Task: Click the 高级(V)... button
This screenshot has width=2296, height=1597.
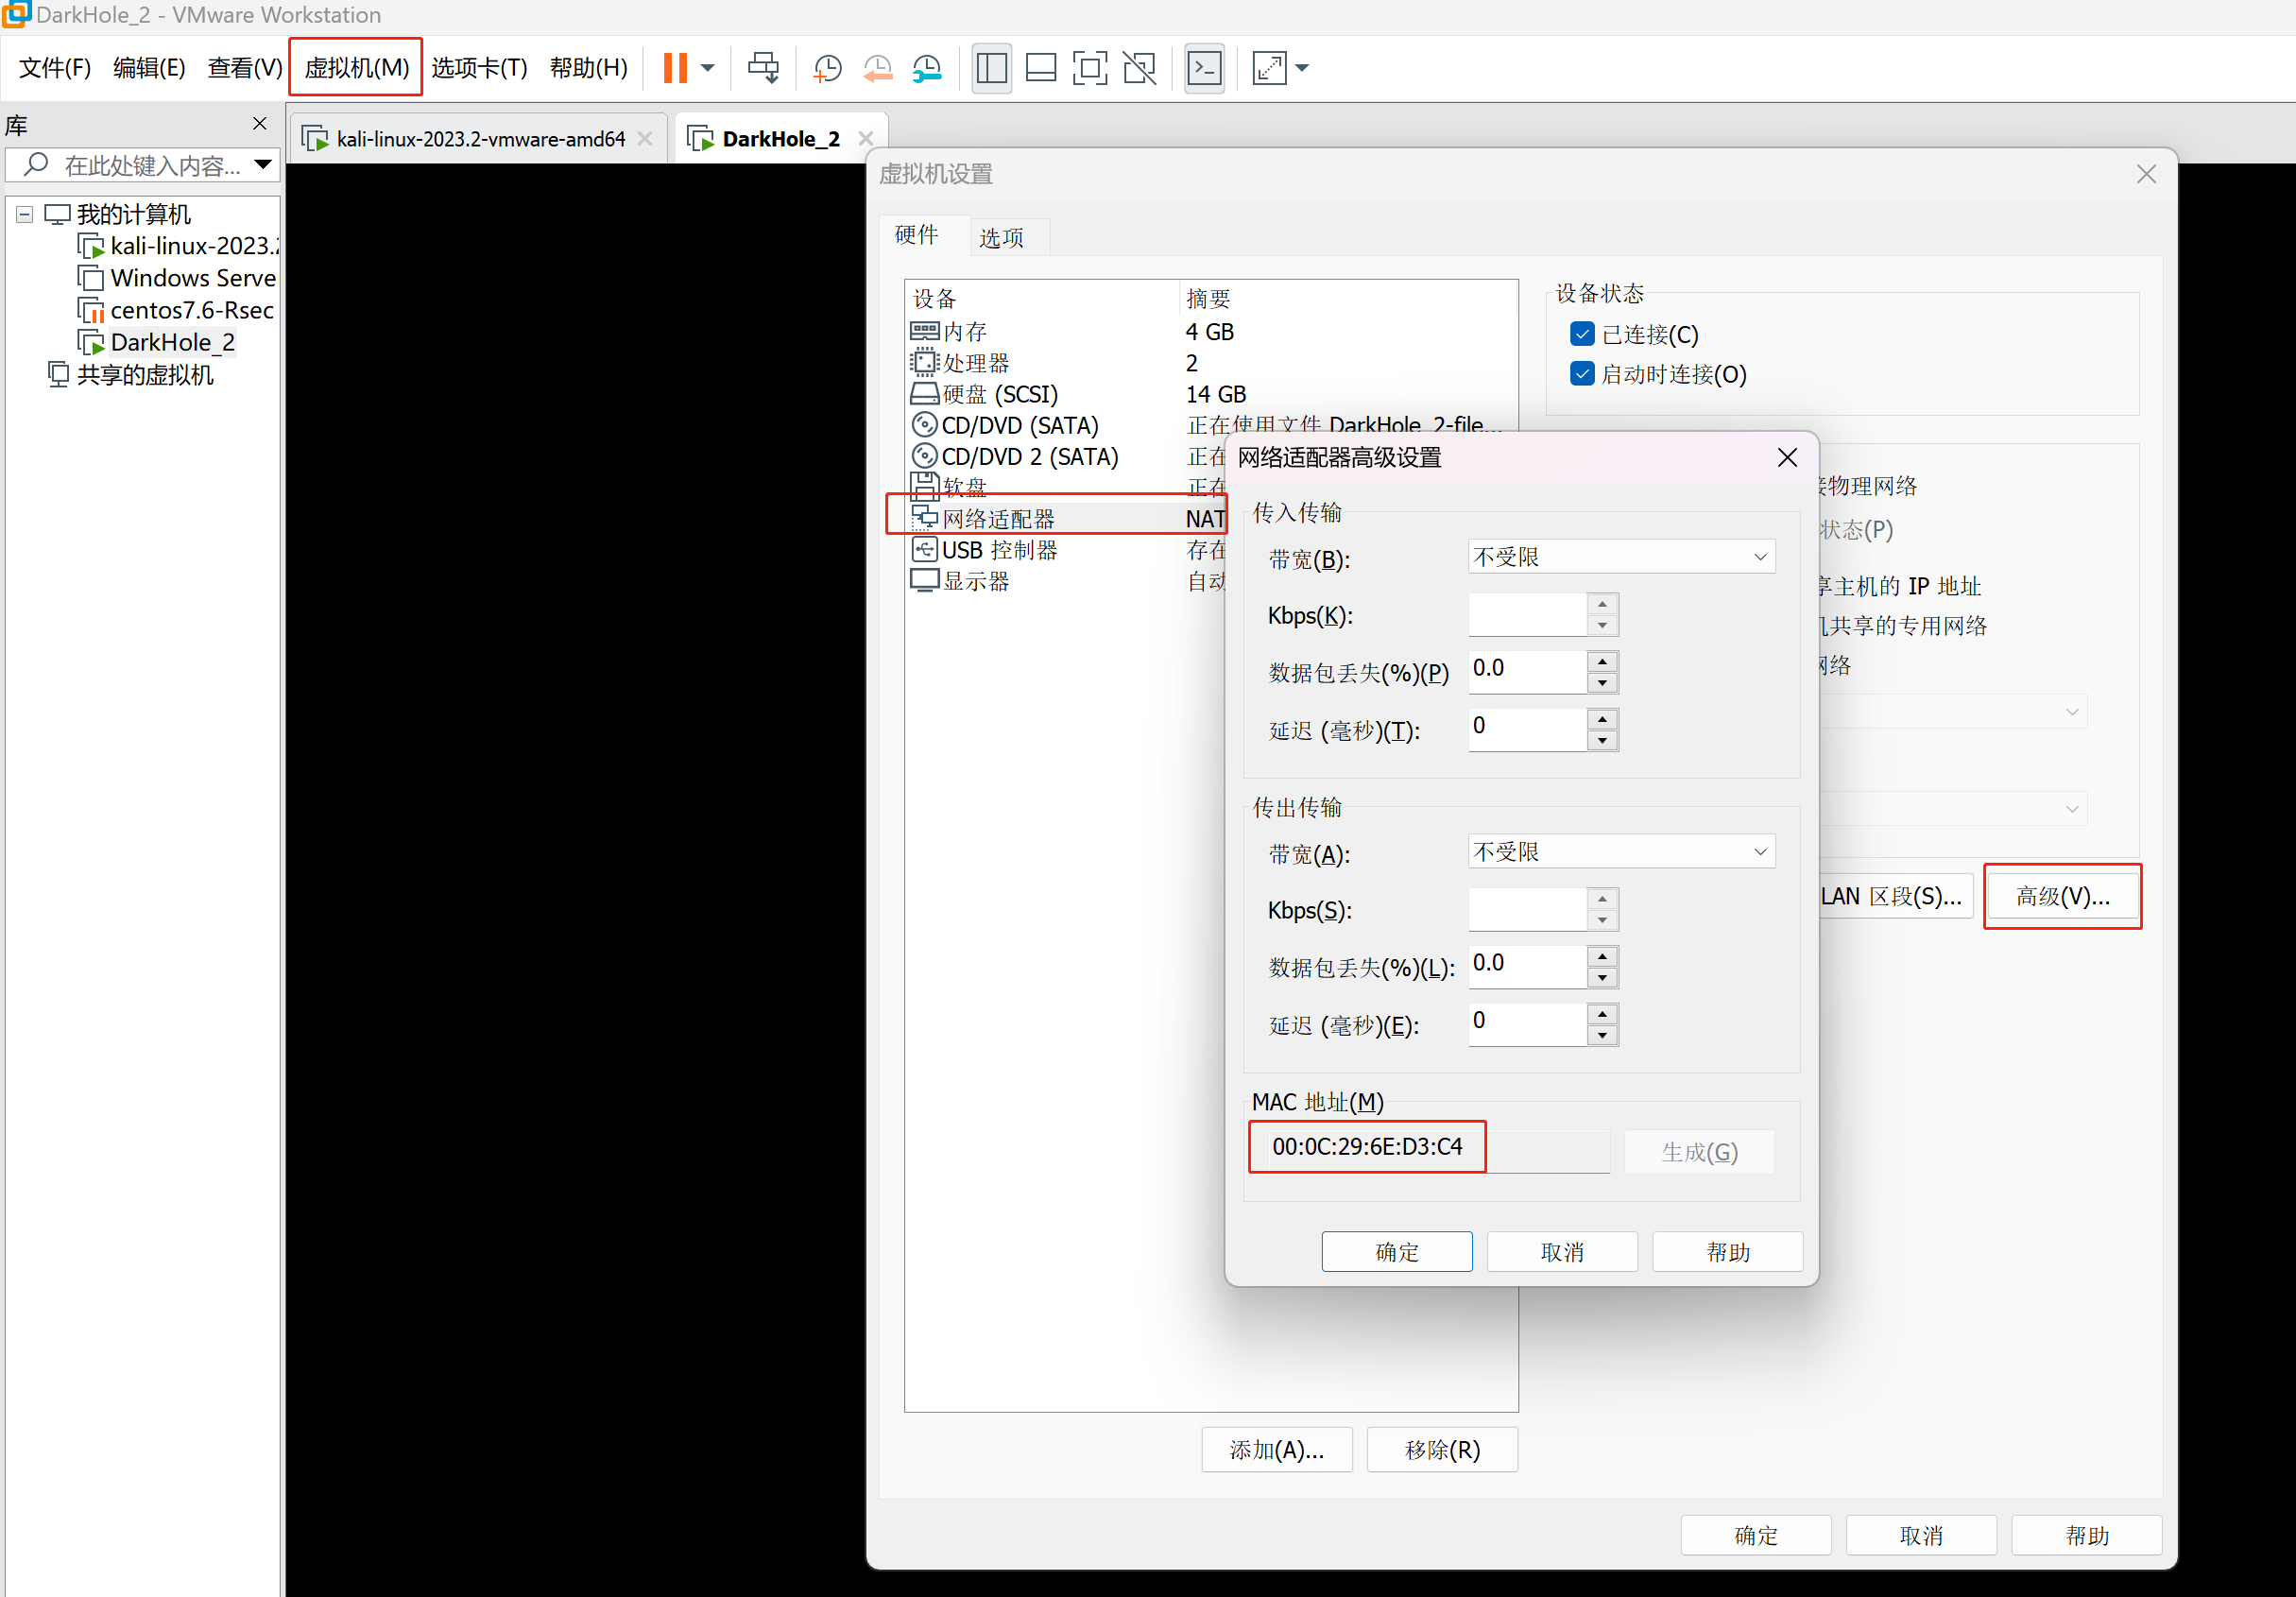Action: click(2061, 896)
